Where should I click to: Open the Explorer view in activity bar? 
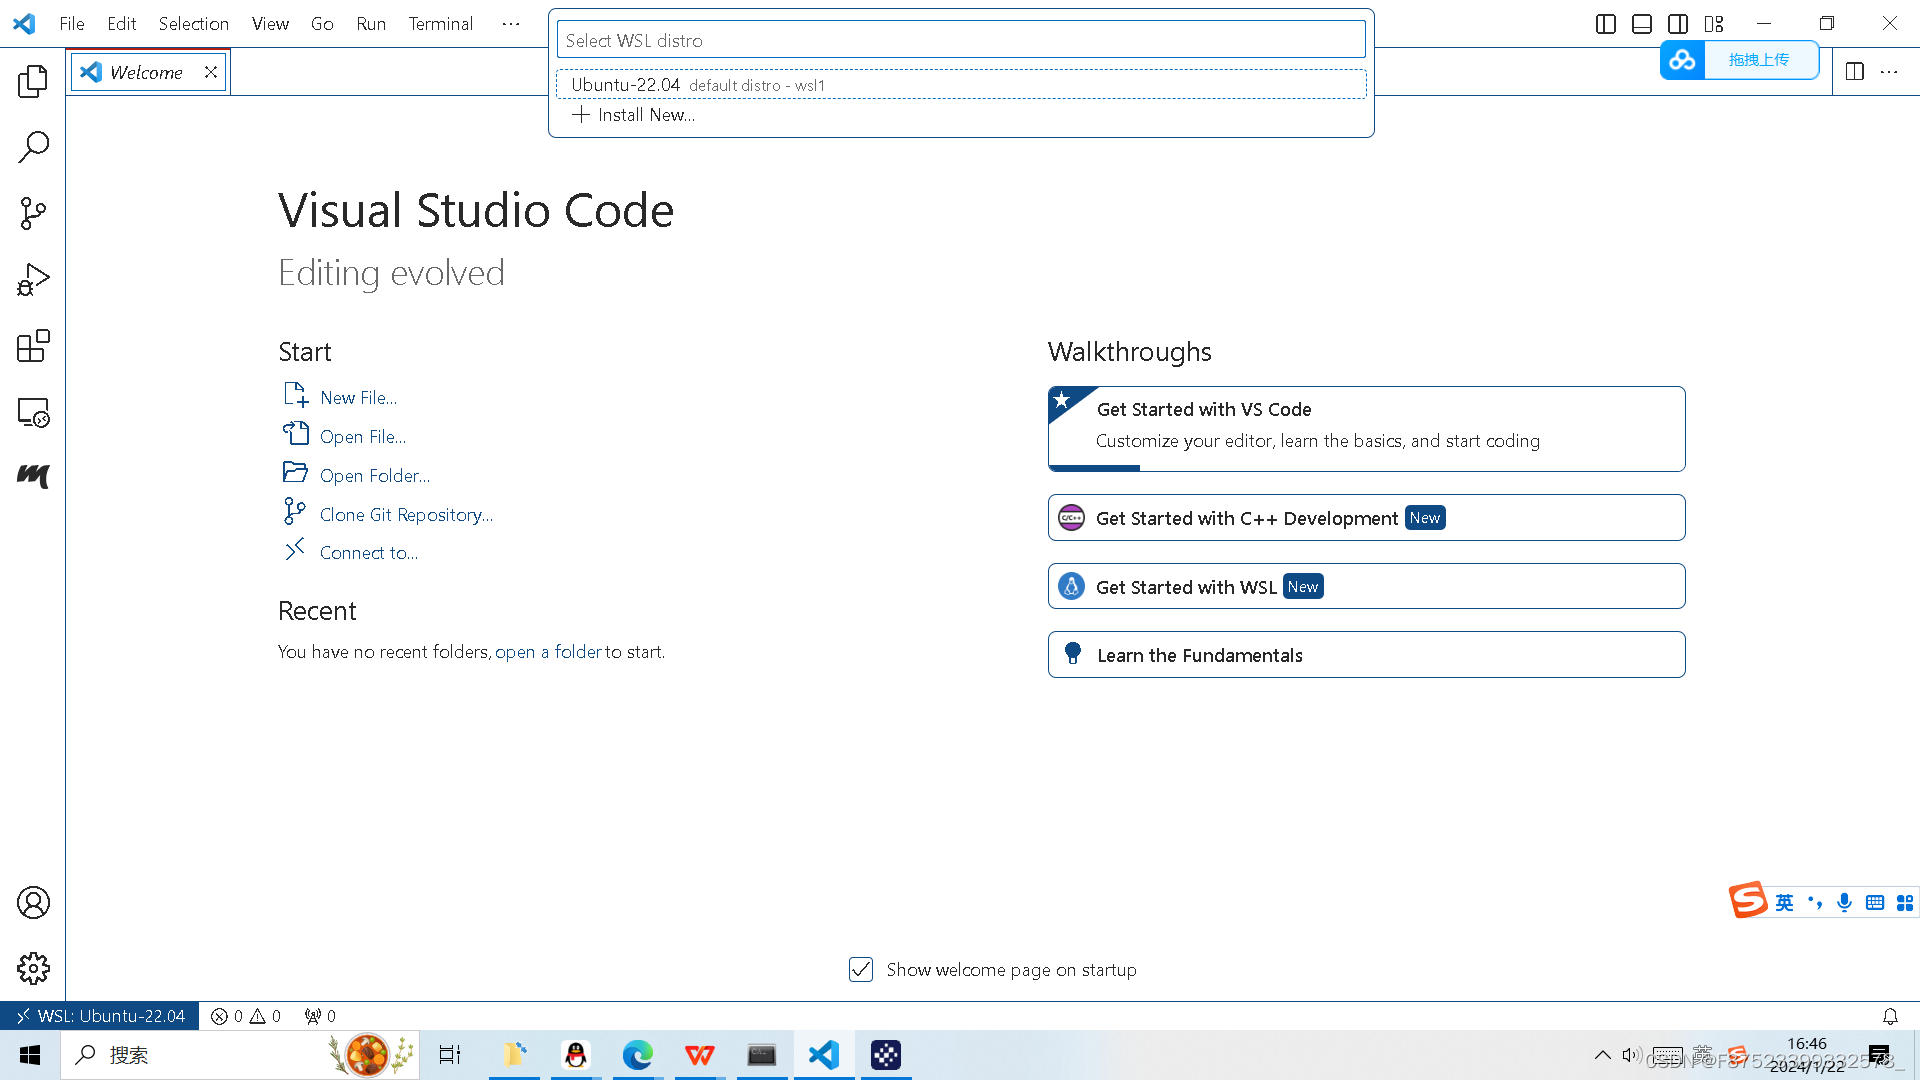click(33, 81)
